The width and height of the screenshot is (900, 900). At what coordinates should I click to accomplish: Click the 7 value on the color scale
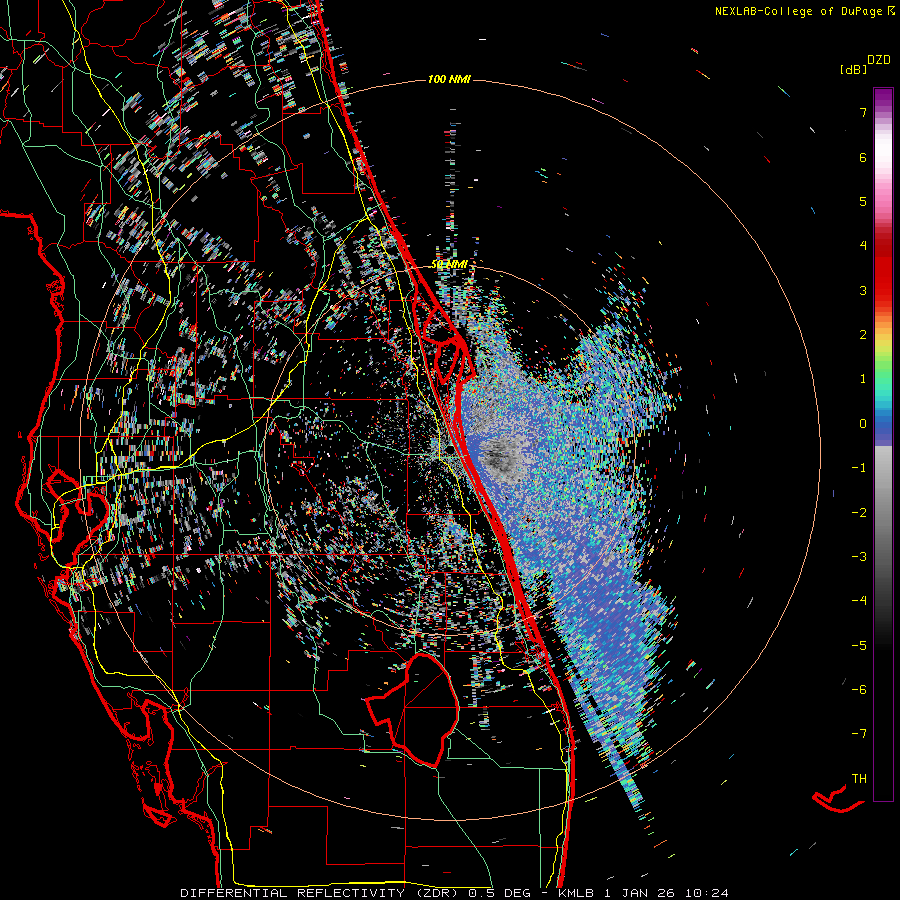click(863, 112)
